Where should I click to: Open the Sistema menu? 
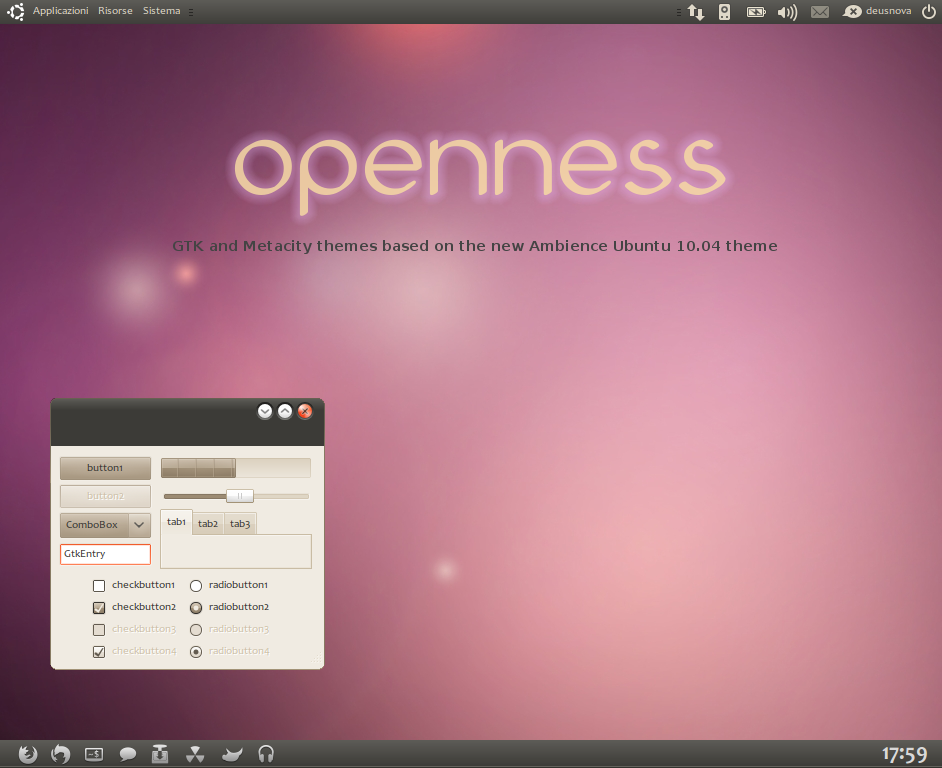tap(162, 11)
